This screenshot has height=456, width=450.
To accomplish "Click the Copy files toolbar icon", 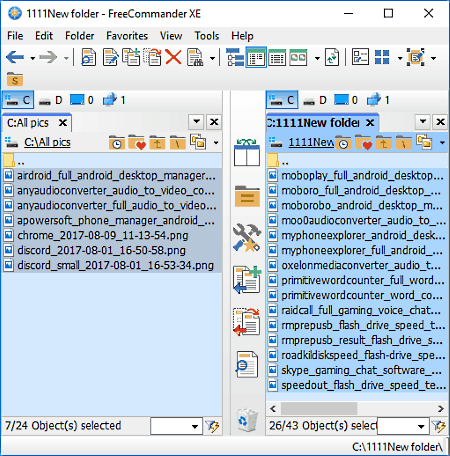I will pos(131,57).
